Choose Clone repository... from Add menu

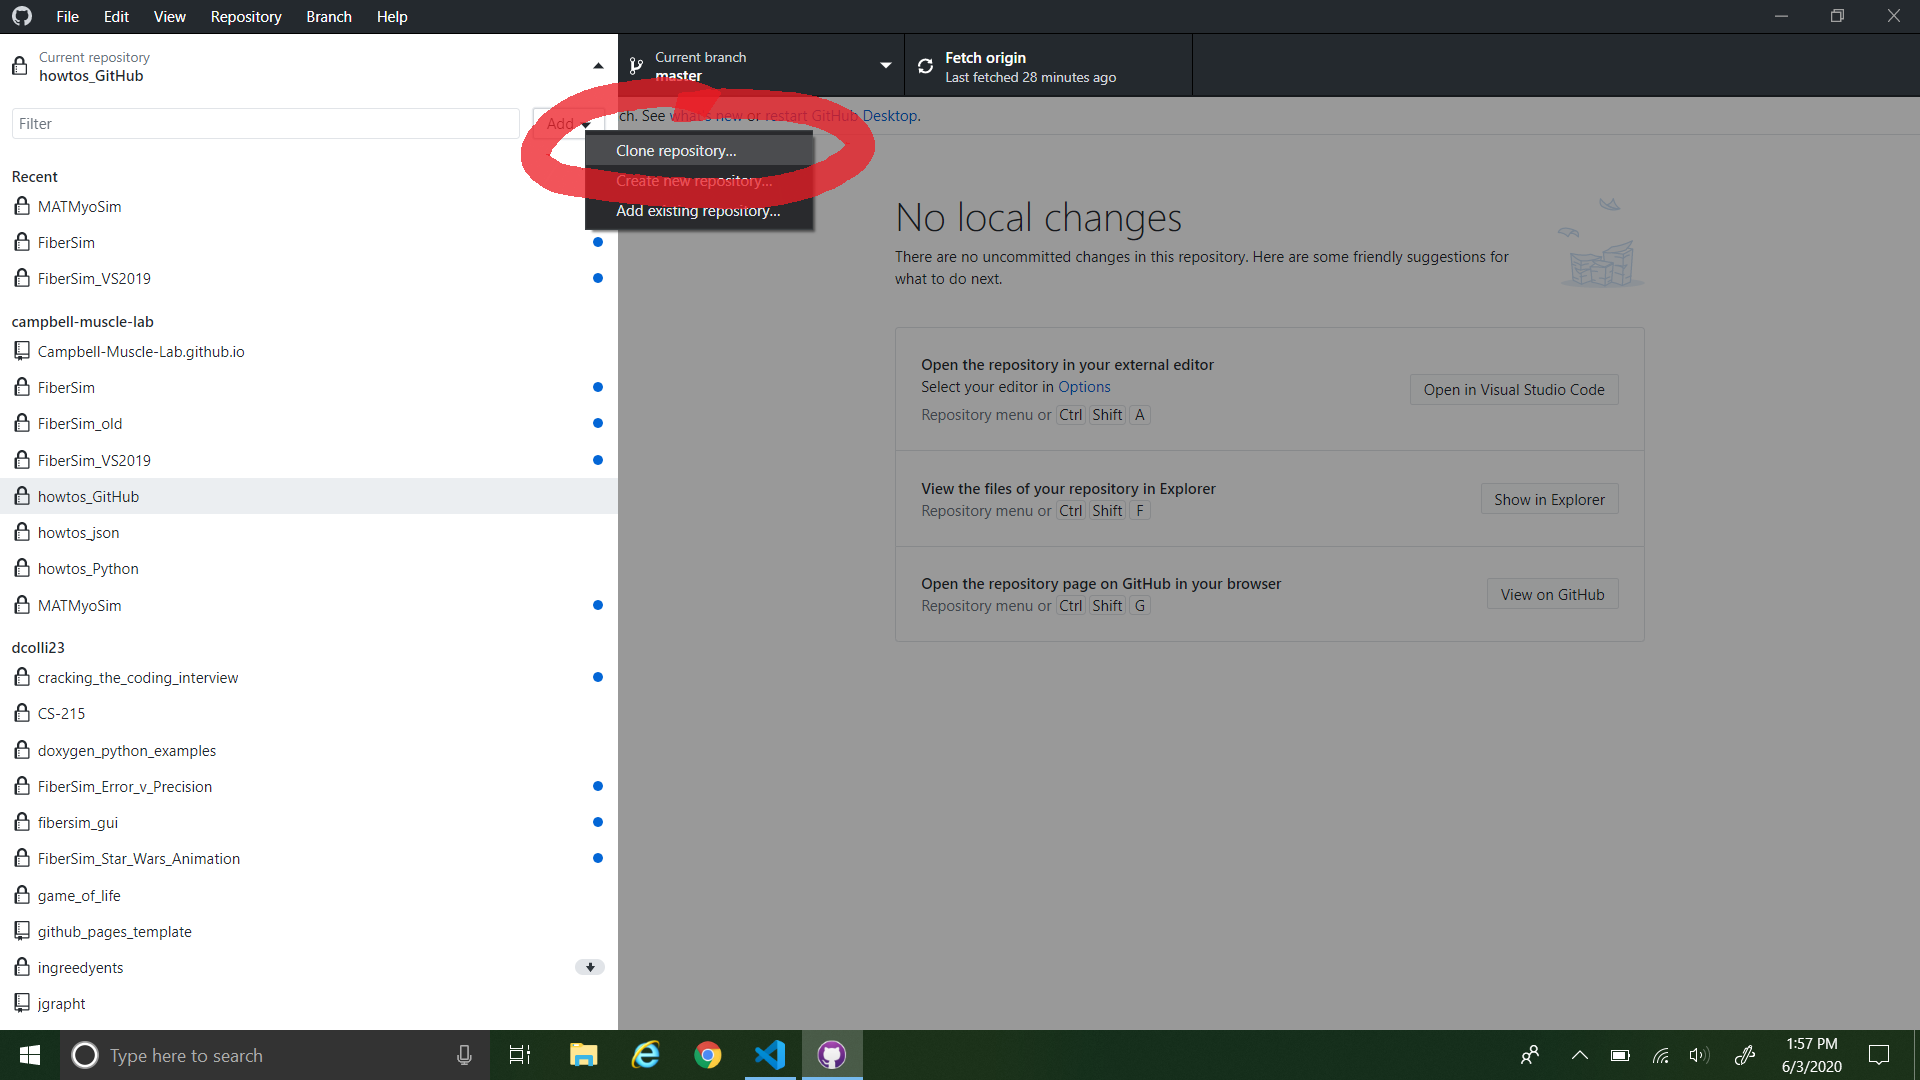coord(699,150)
